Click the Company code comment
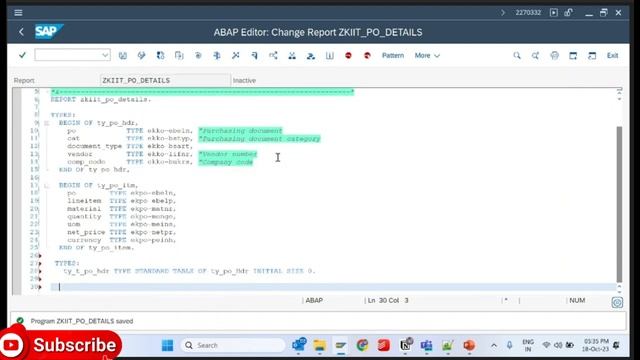Screen dimensions: 640x360 click(x=226, y=162)
